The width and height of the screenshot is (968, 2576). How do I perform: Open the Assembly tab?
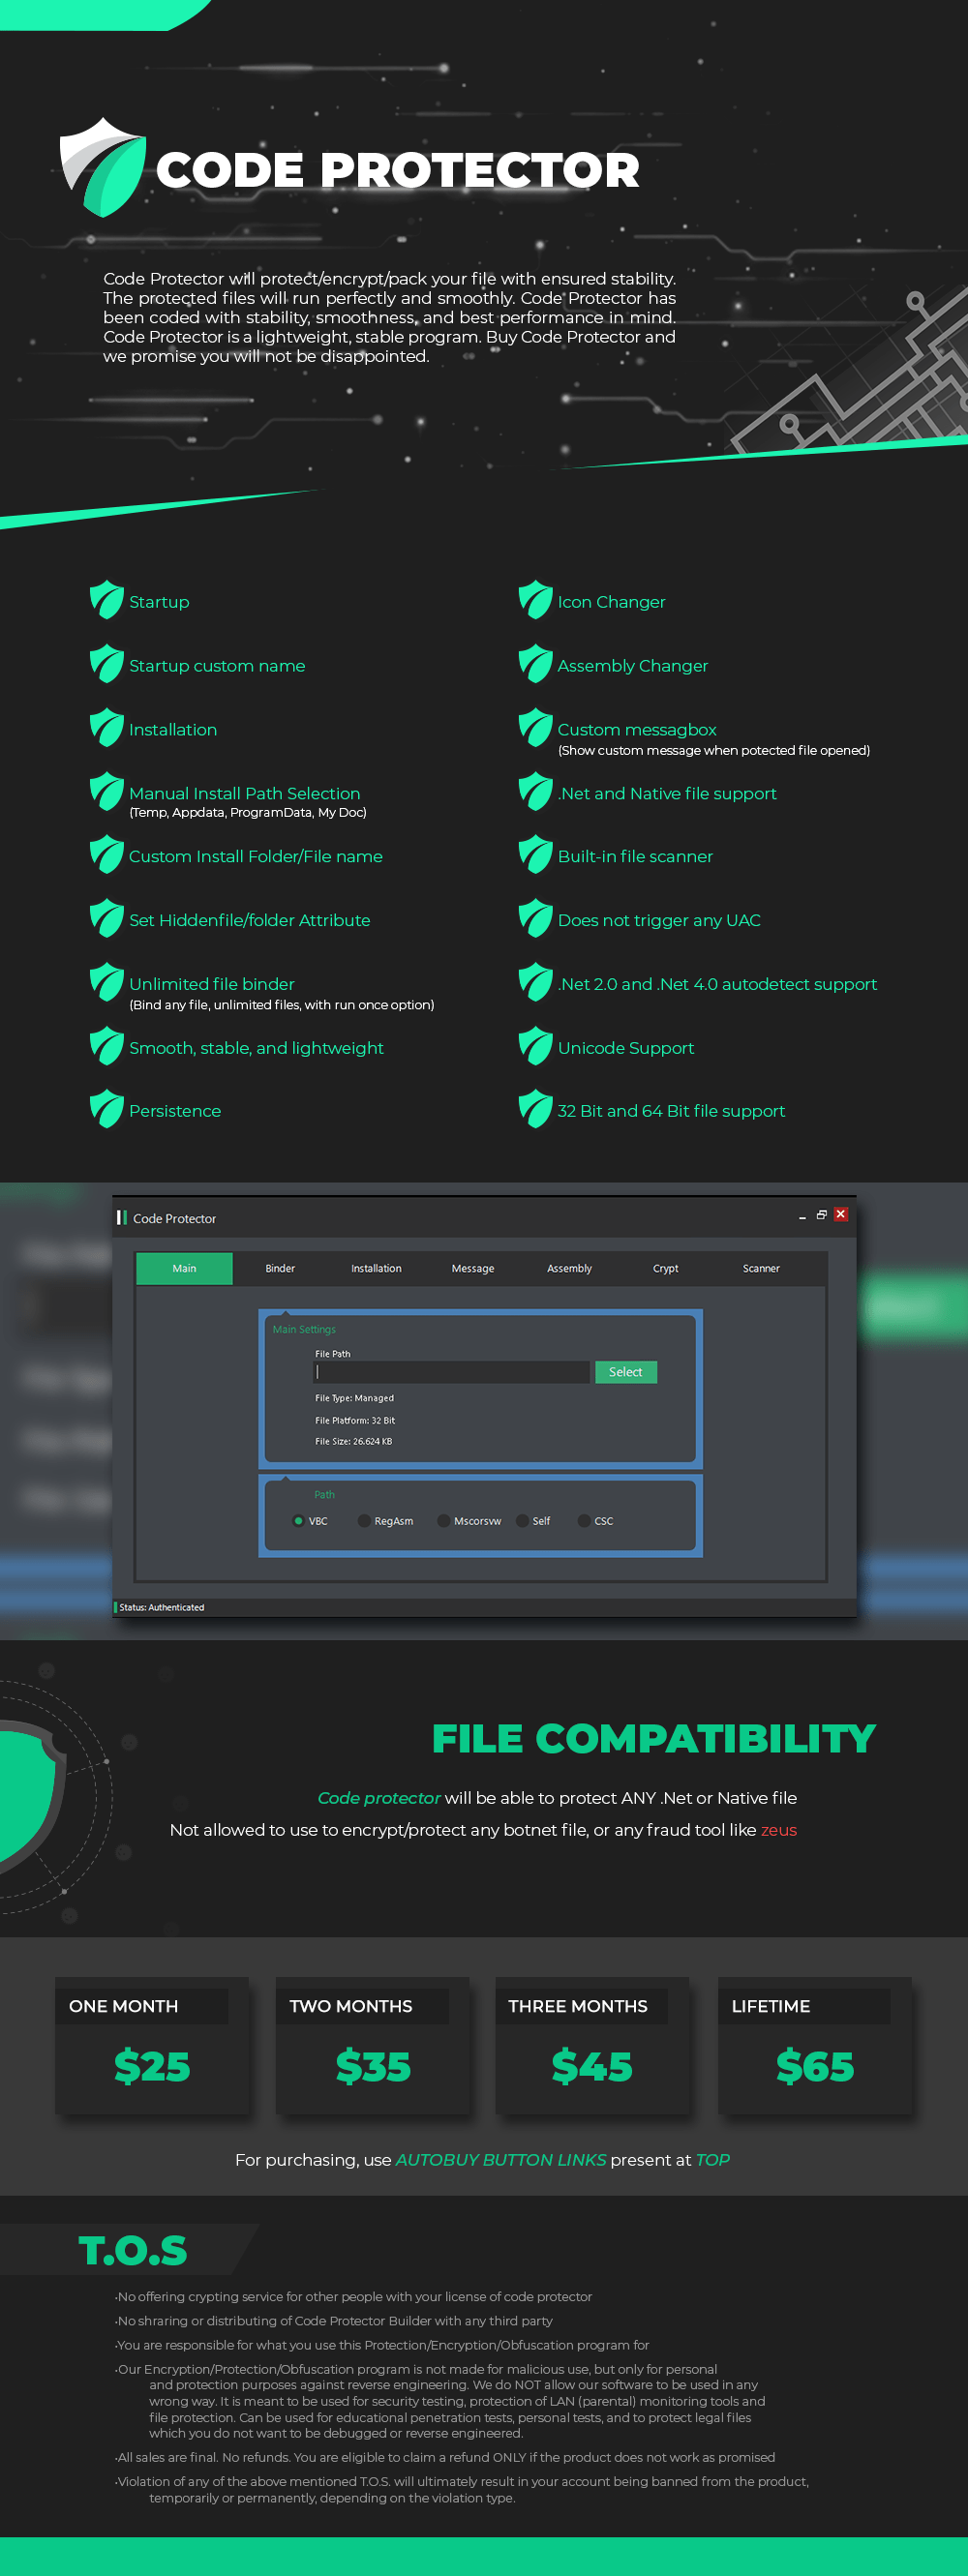pyautogui.click(x=569, y=1268)
